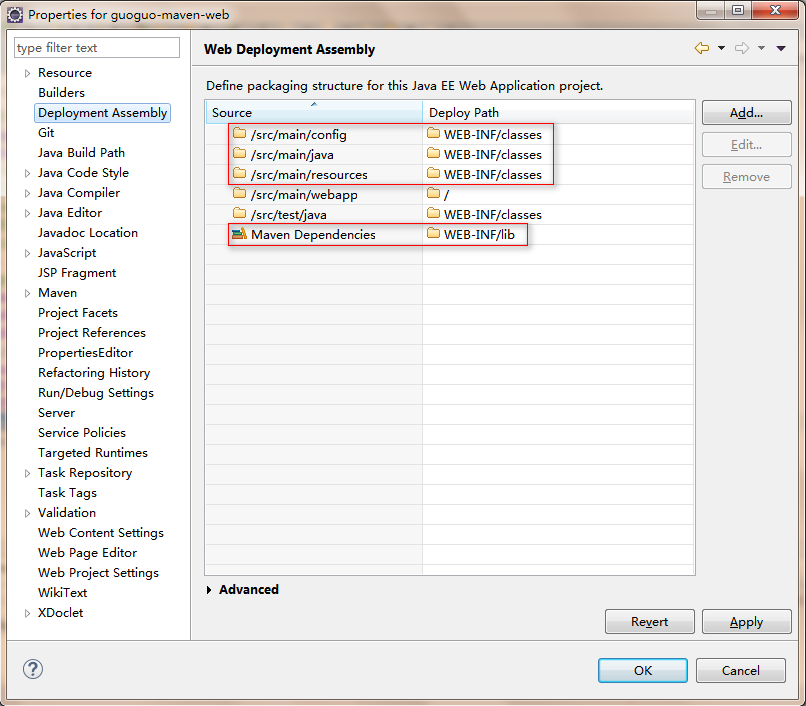Select the Maven Dependencies library icon
The image size is (806, 706).
pos(239,234)
